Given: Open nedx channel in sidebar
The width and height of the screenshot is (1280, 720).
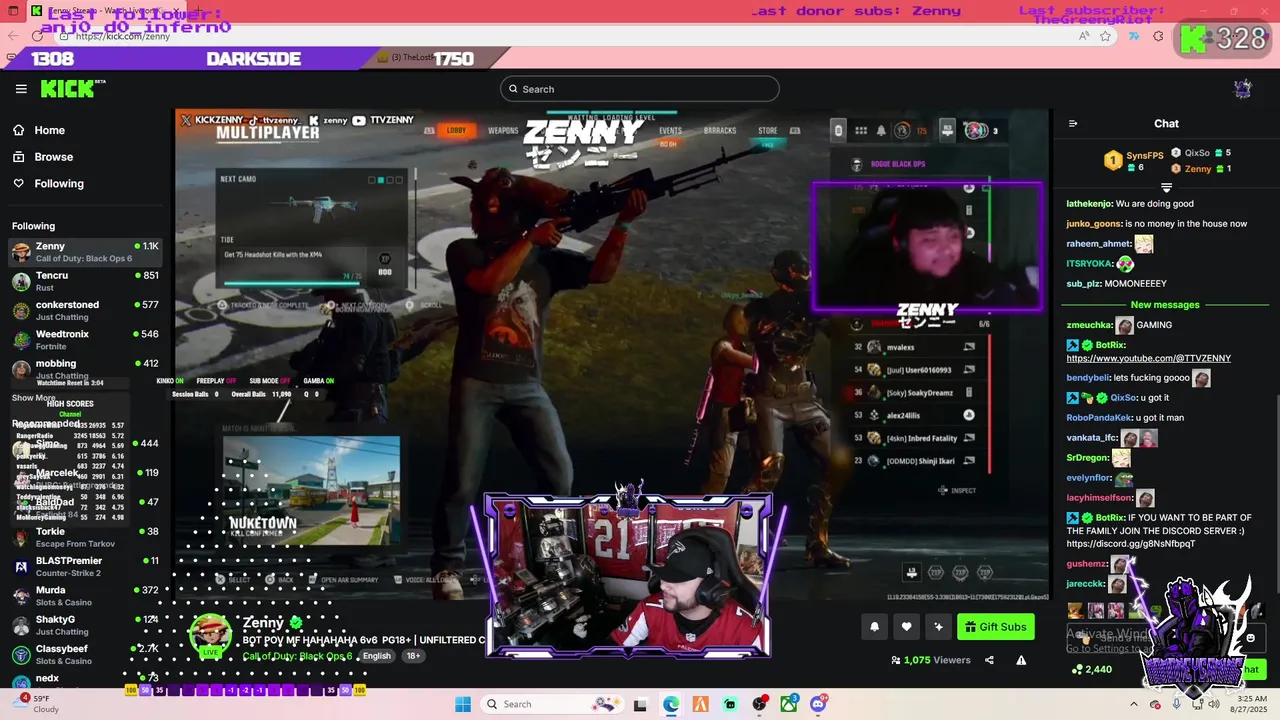Looking at the screenshot, I should 85,678.
